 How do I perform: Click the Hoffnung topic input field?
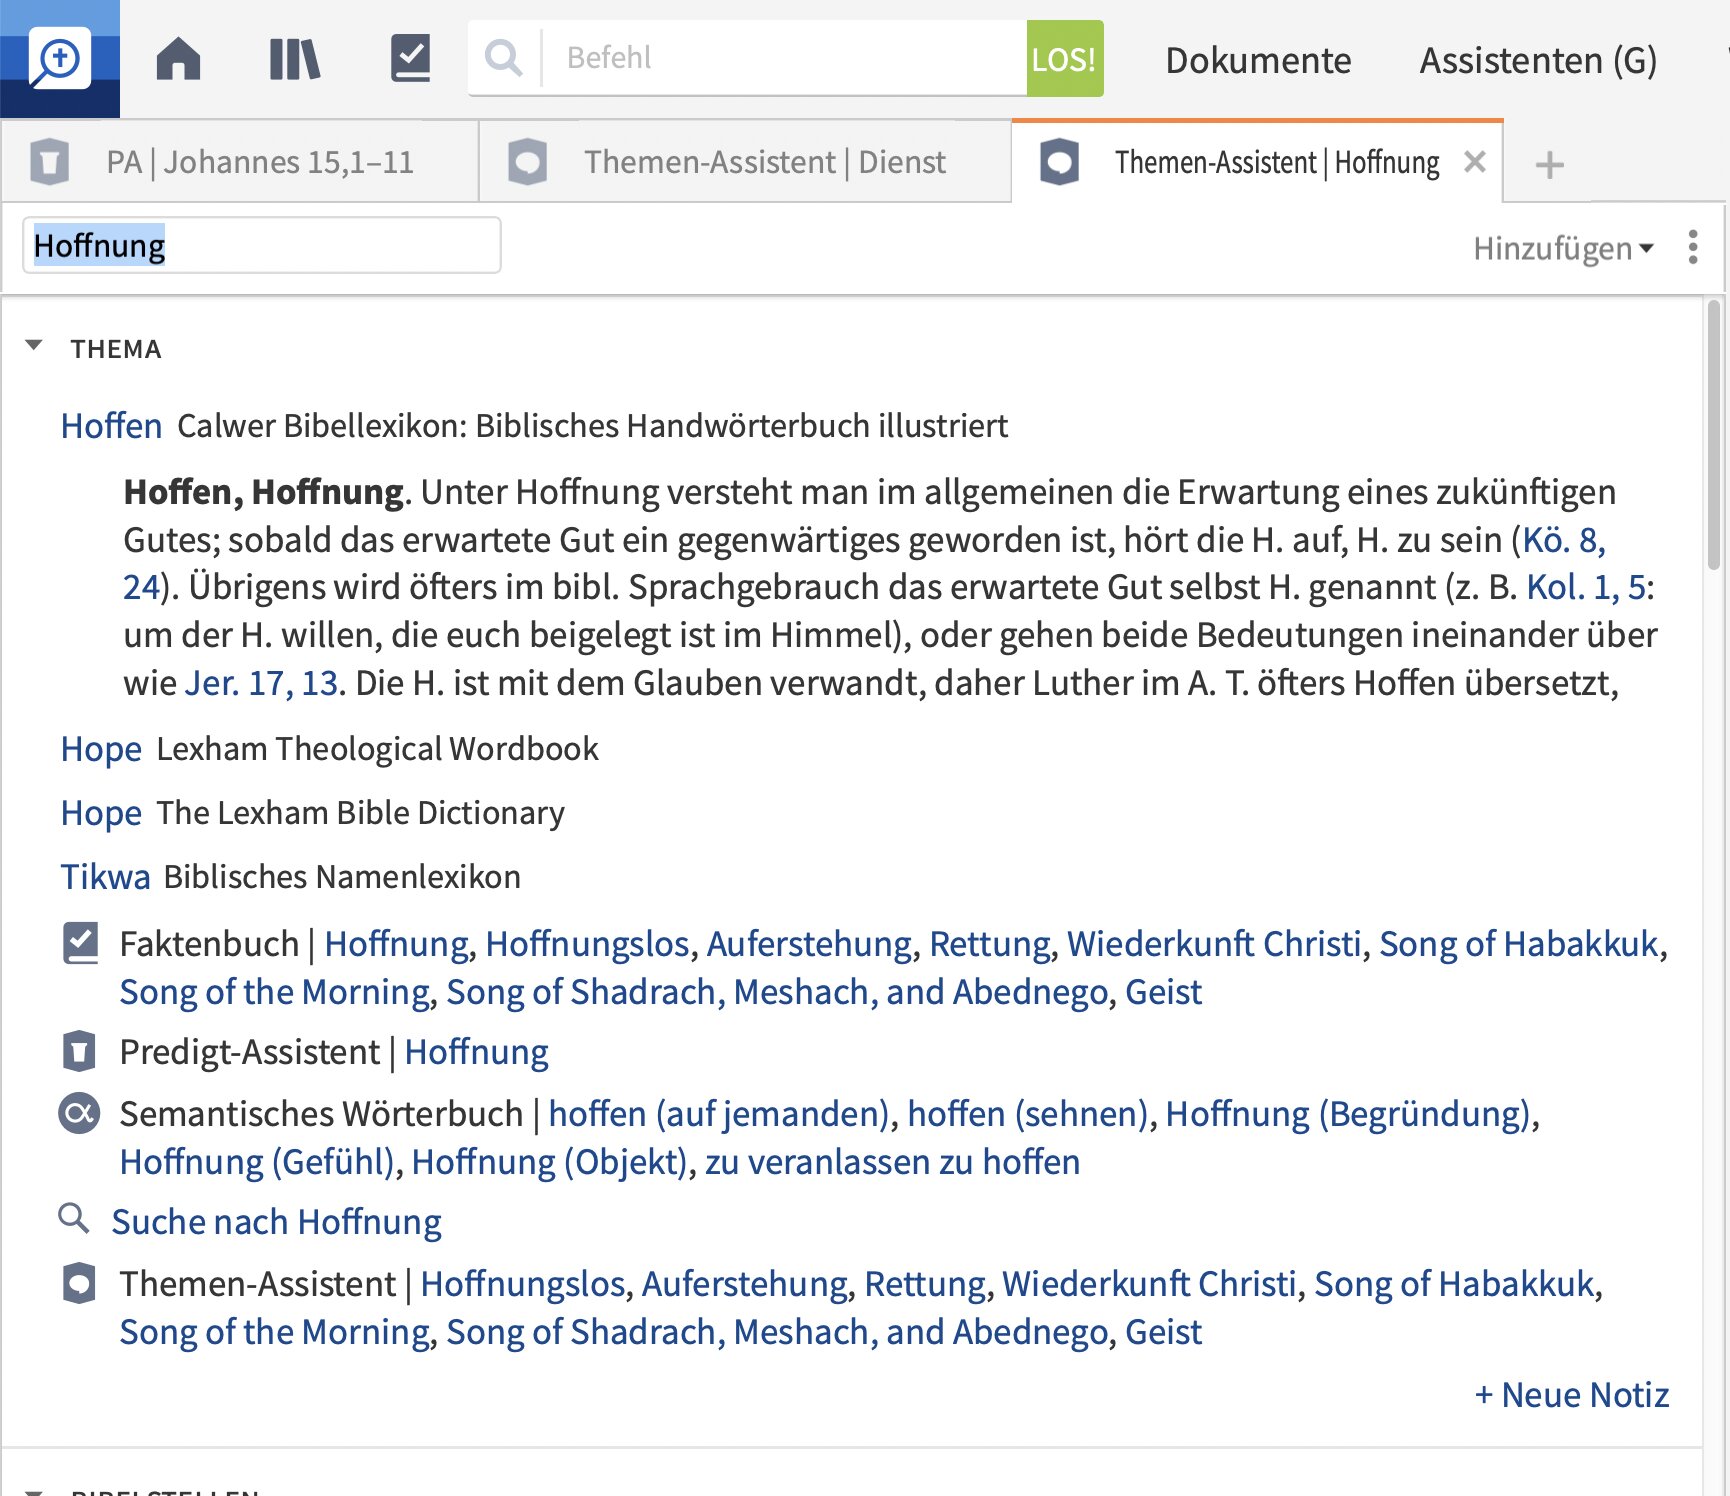coord(262,245)
